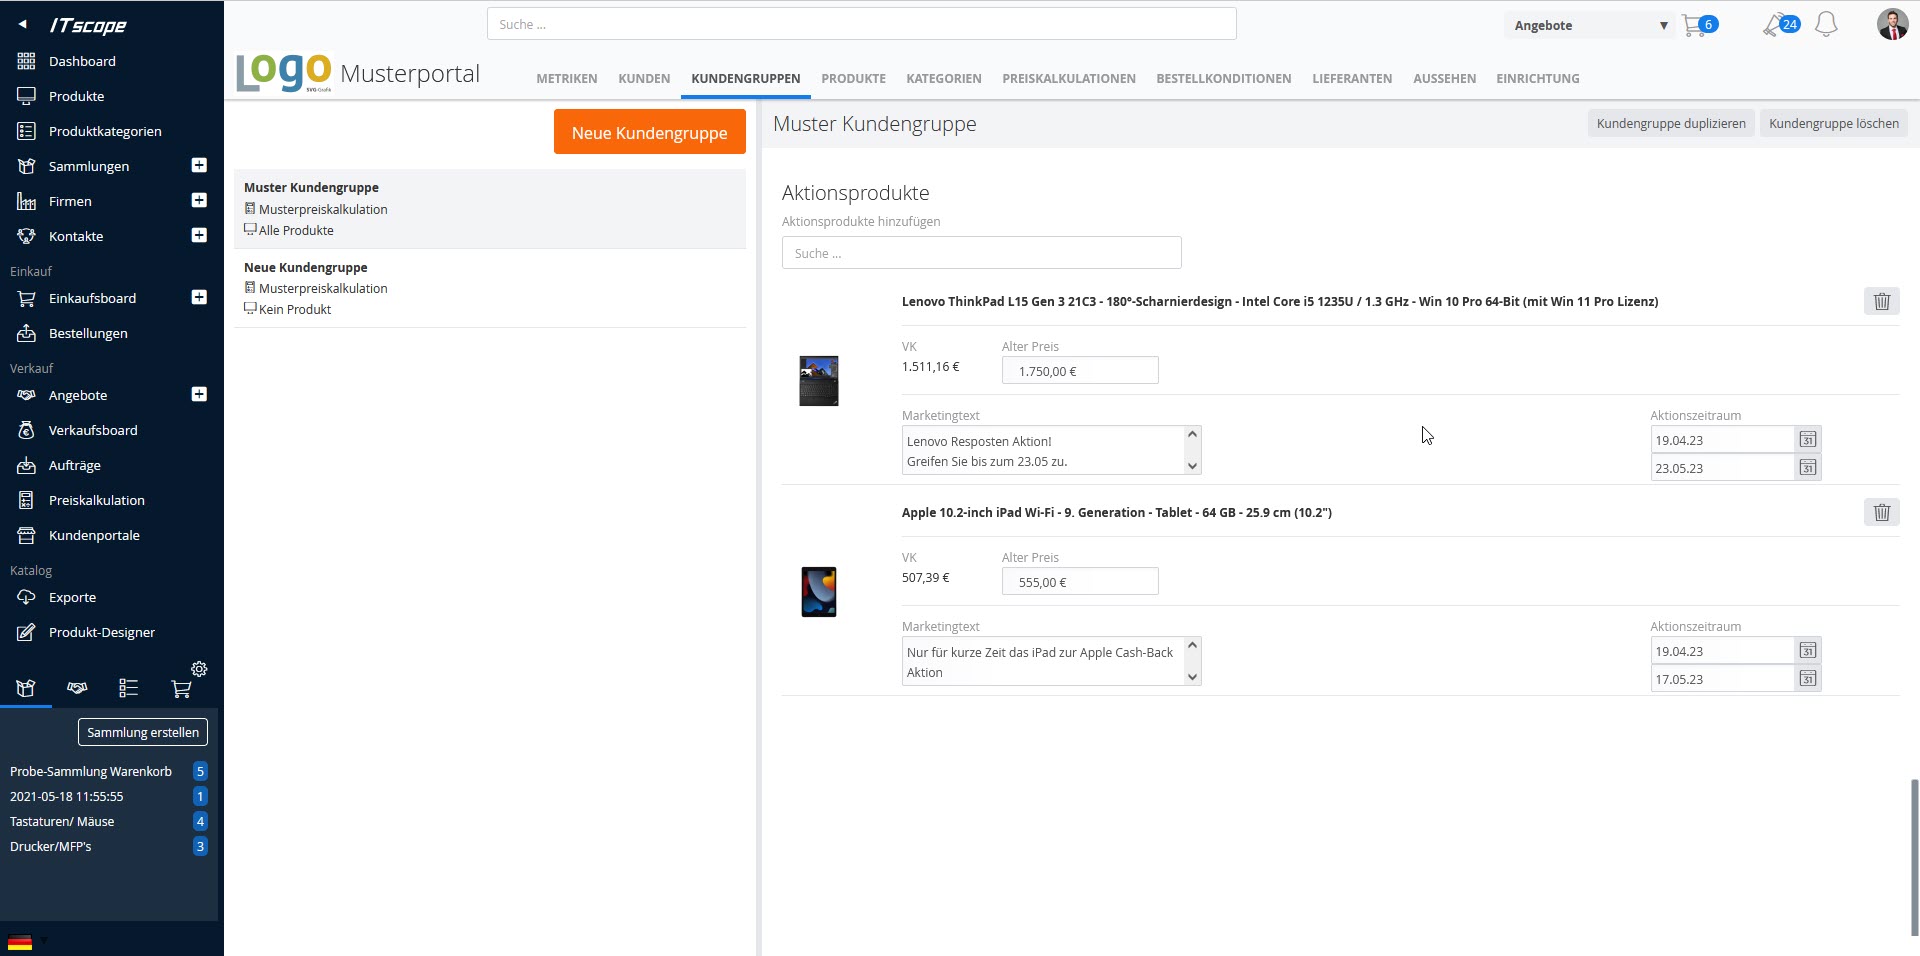Open announcements icon with 24 badge
The image size is (1920, 956).
click(1780, 25)
